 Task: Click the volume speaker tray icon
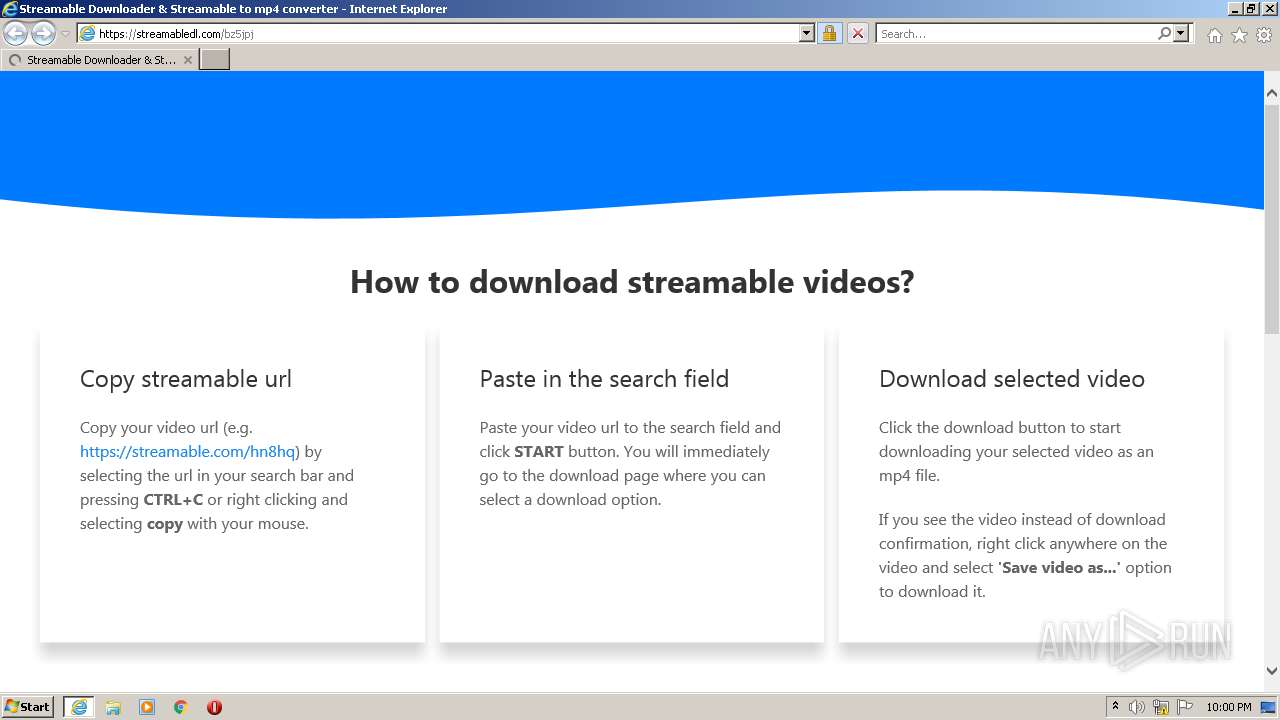coord(1137,707)
